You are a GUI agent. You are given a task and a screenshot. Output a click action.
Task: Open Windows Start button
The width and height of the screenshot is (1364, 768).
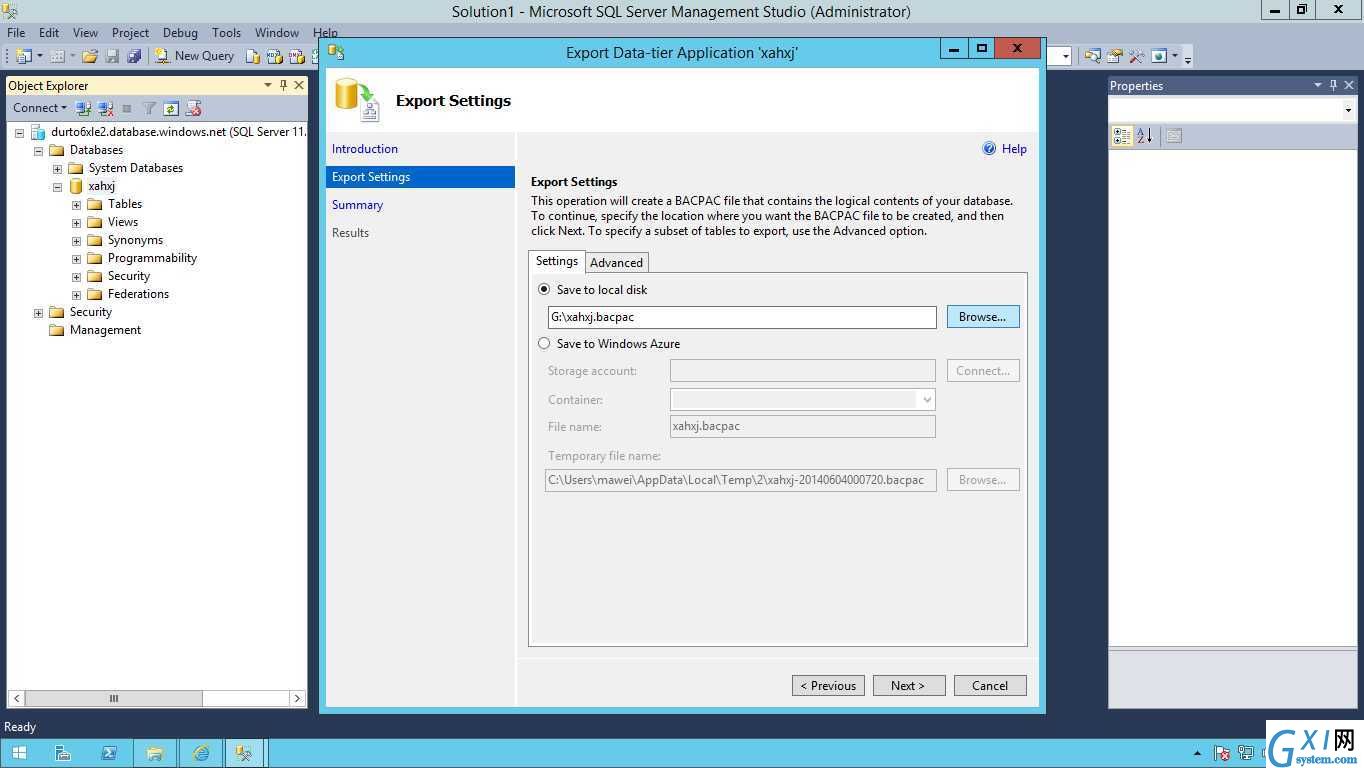pos(19,753)
